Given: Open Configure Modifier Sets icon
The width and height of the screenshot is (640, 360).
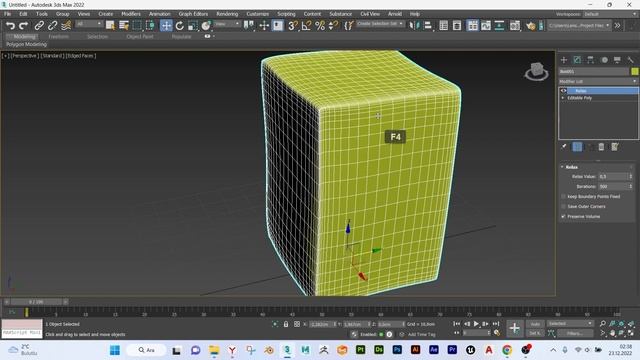Looking at the screenshot, I should [615, 147].
